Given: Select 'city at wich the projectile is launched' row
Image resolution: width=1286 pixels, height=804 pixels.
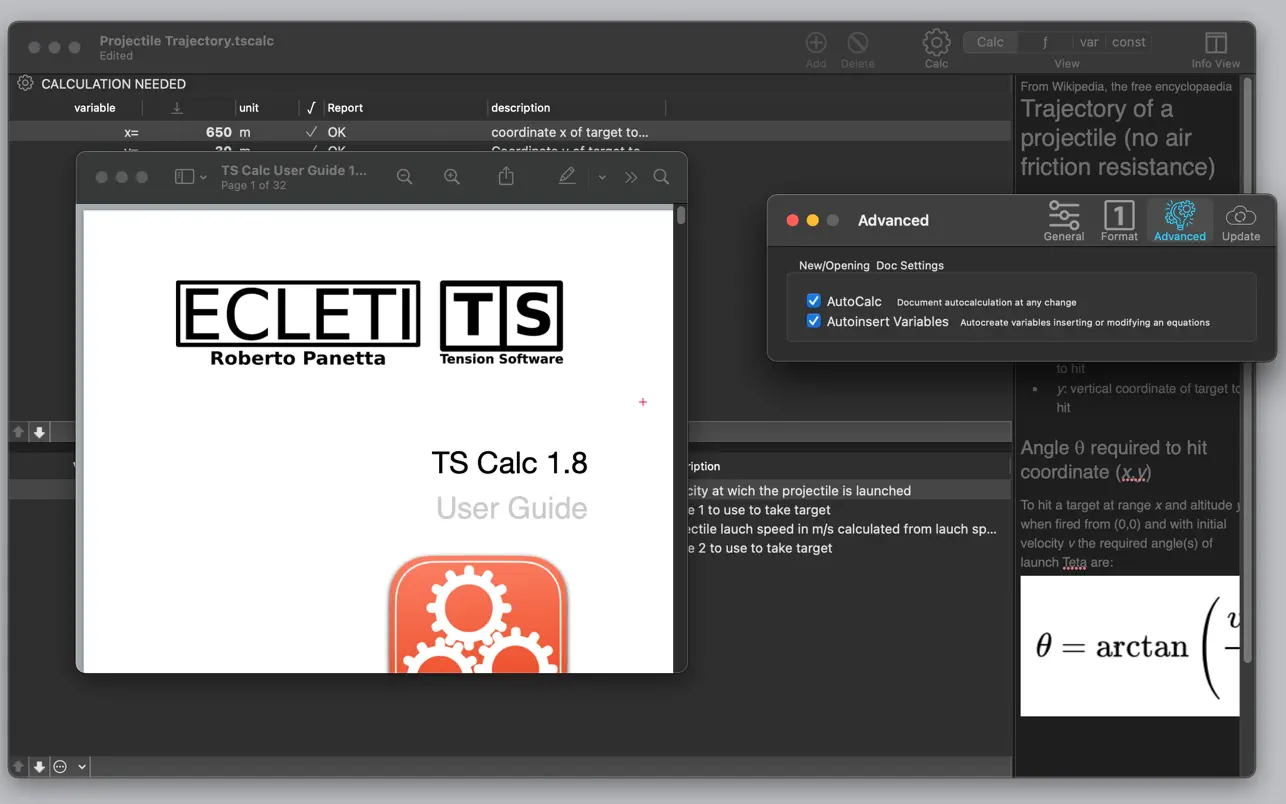Looking at the screenshot, I should (x=799, y=491).
